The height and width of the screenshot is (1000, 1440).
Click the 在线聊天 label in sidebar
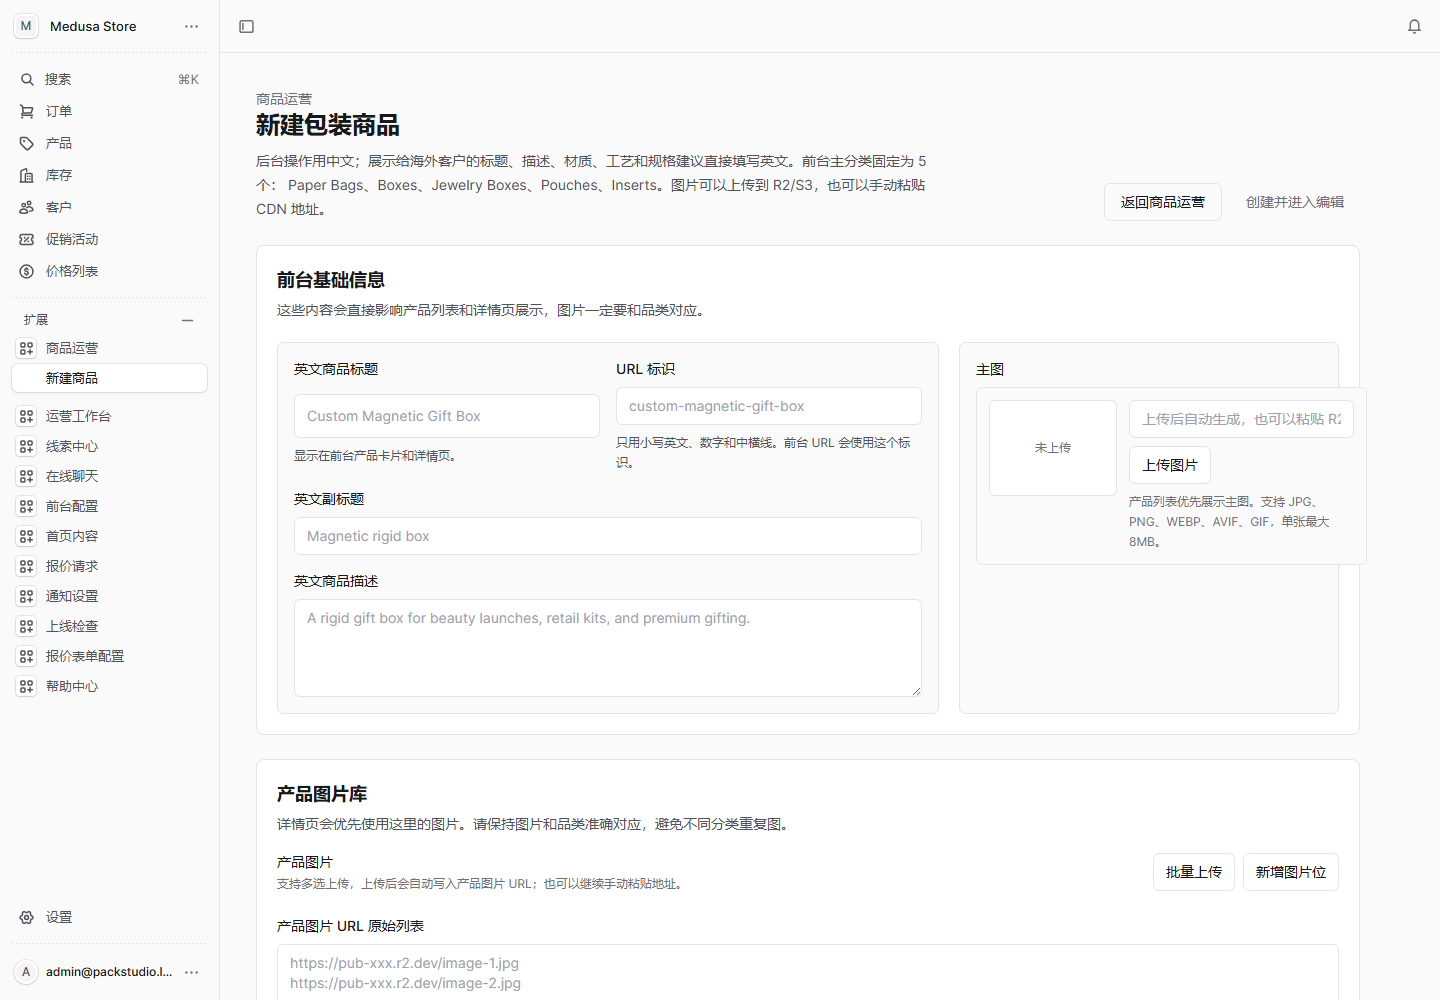coord(72,476)
